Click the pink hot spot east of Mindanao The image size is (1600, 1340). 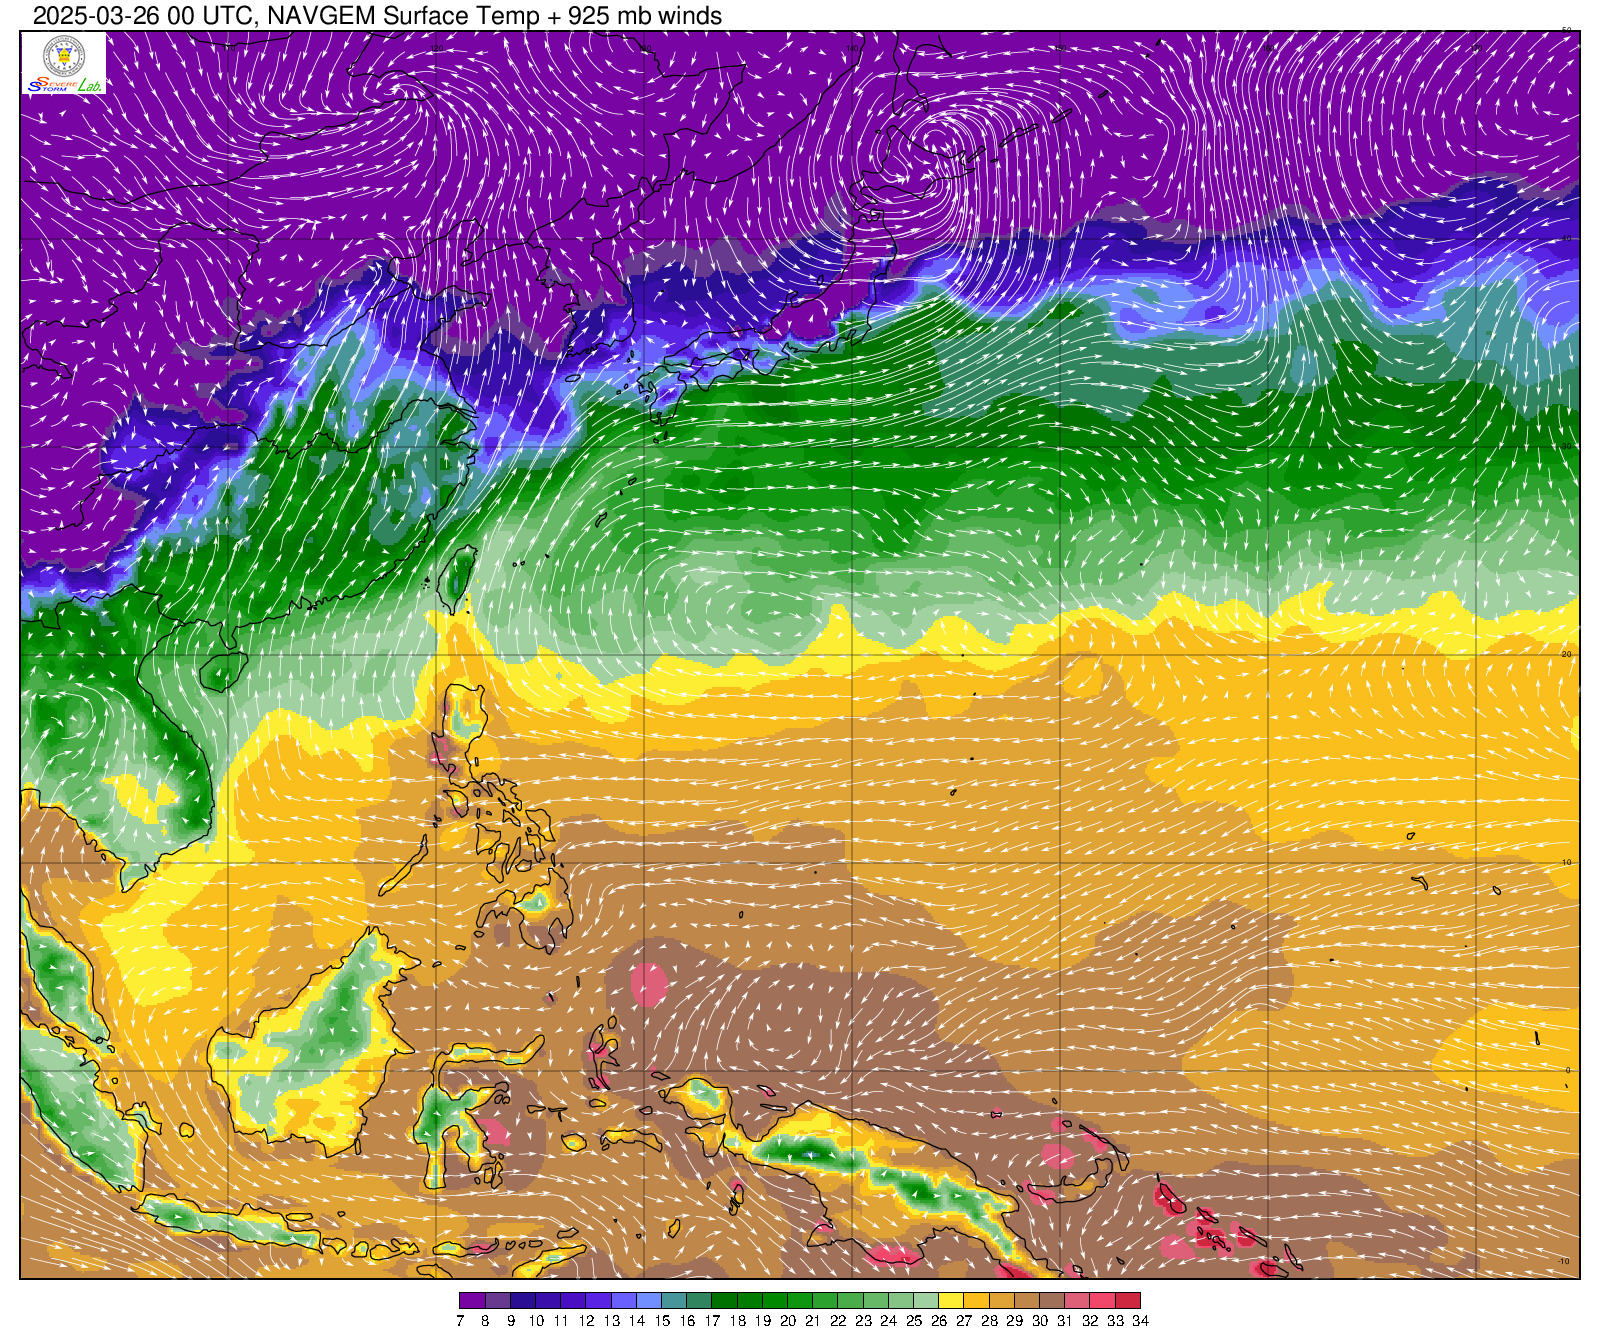649,985
